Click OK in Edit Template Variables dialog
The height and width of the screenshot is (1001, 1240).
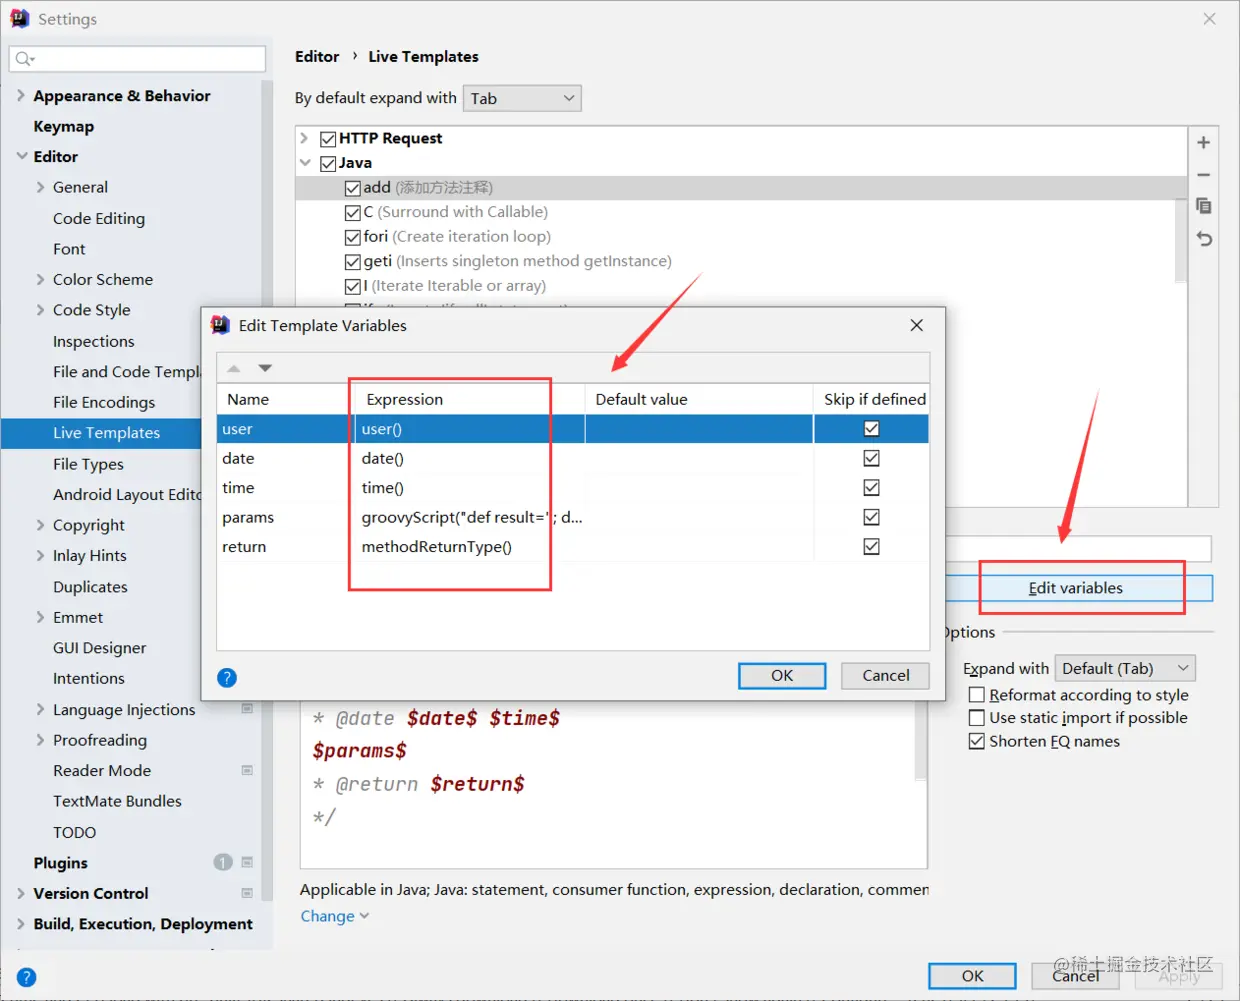coord(782,676)
